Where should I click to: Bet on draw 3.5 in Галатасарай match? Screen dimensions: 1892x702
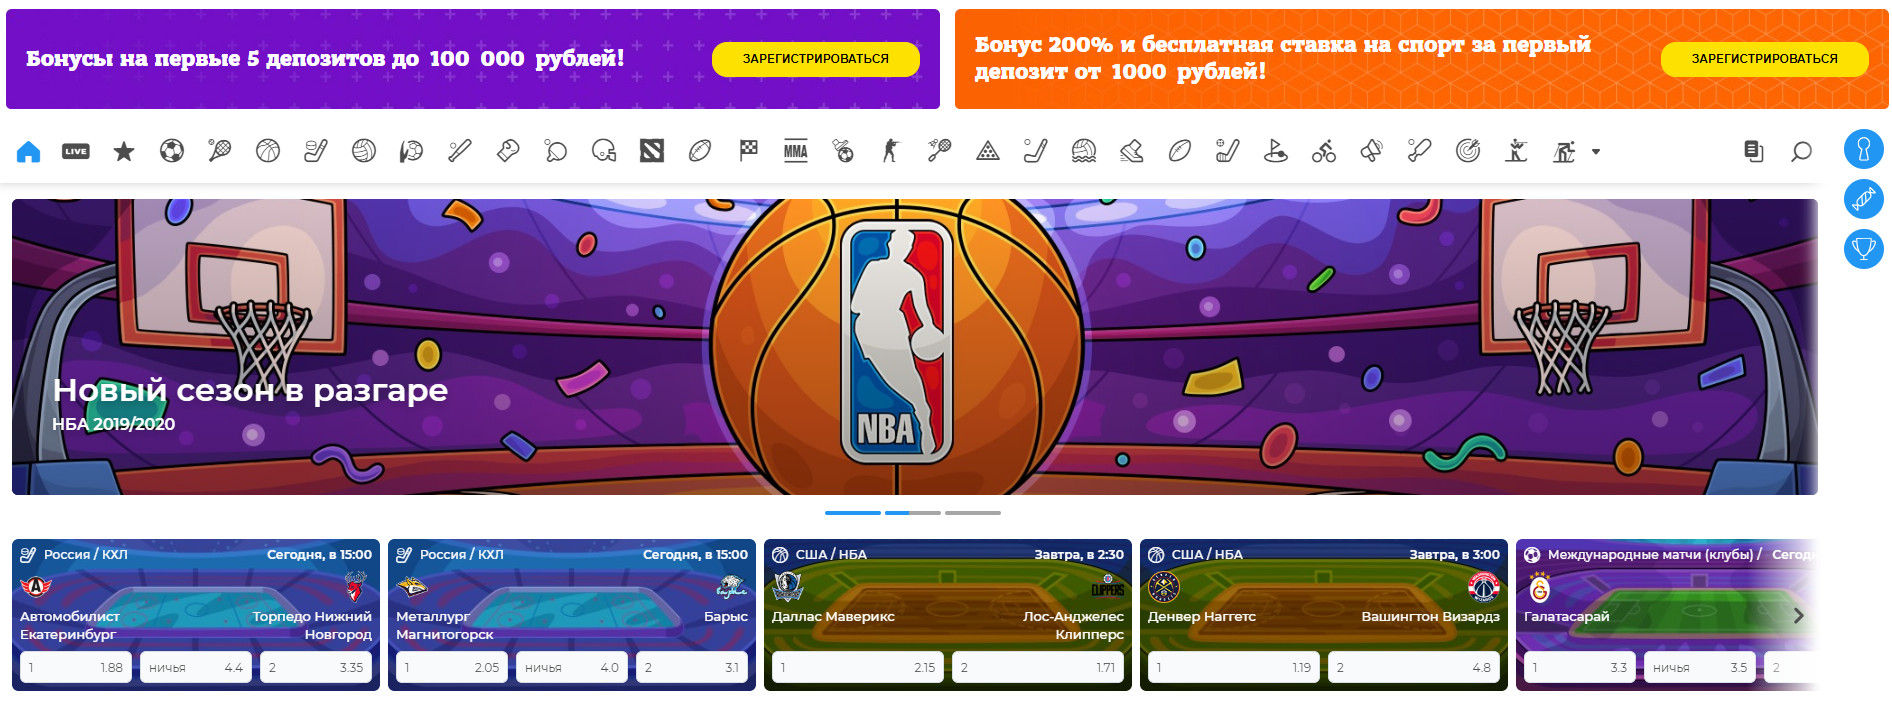(1700, 667)
